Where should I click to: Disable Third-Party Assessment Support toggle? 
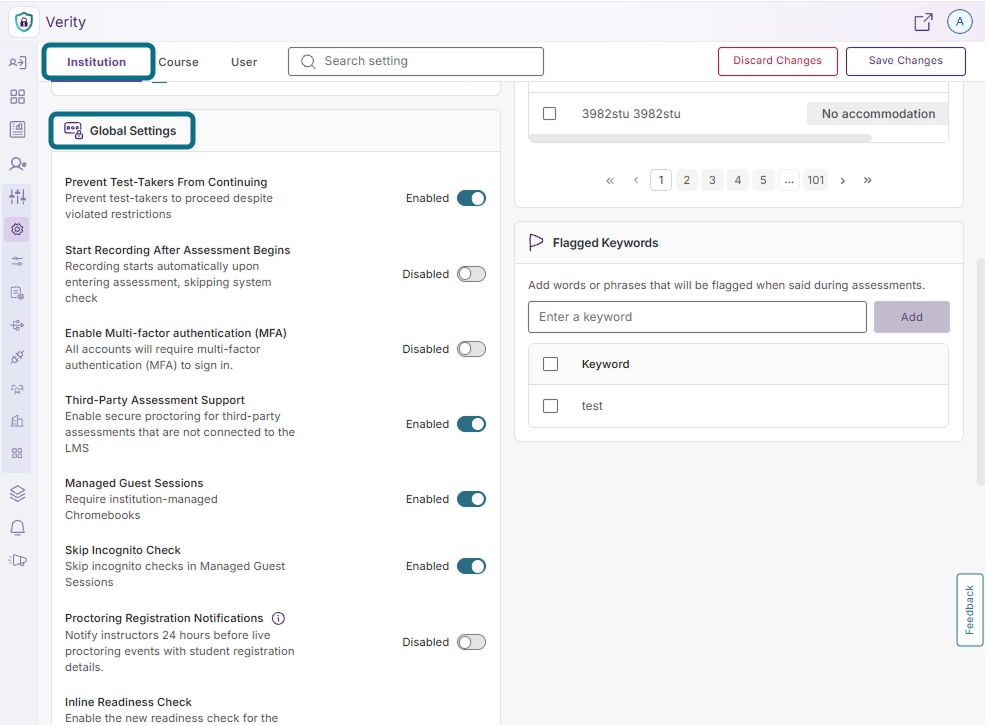click(471, 424)
